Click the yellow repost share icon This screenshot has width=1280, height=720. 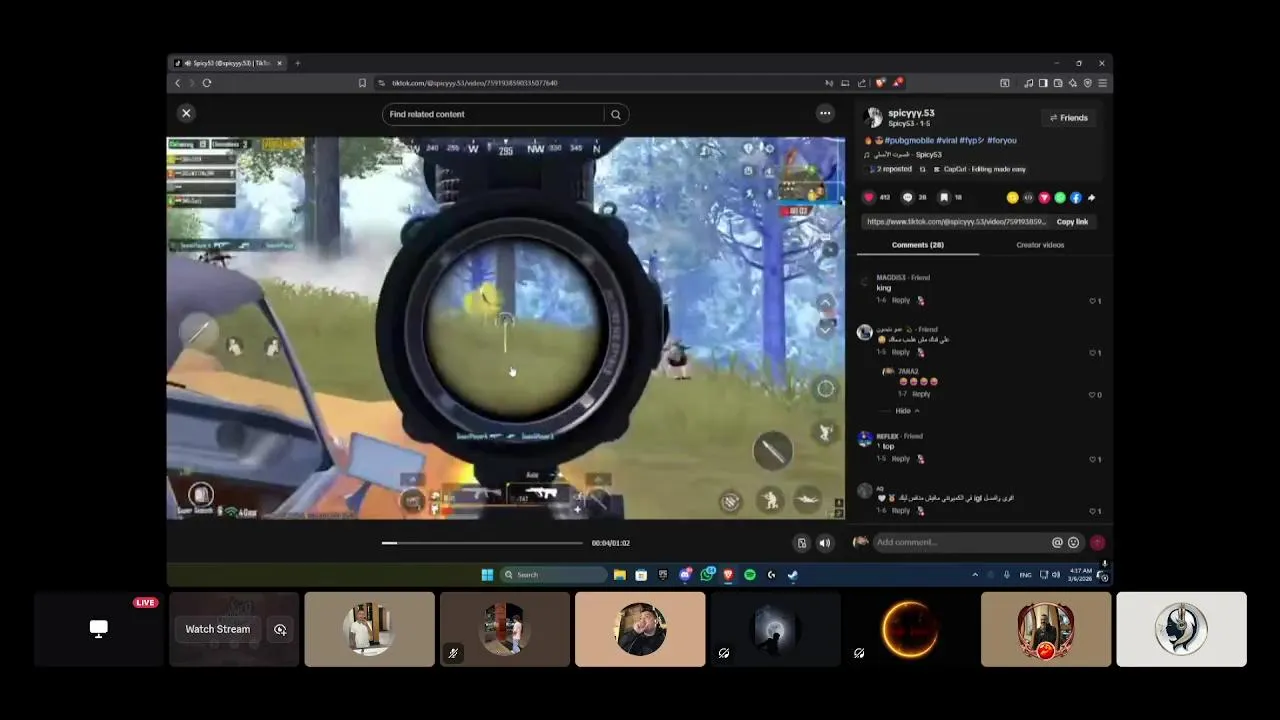[1012, 198]
